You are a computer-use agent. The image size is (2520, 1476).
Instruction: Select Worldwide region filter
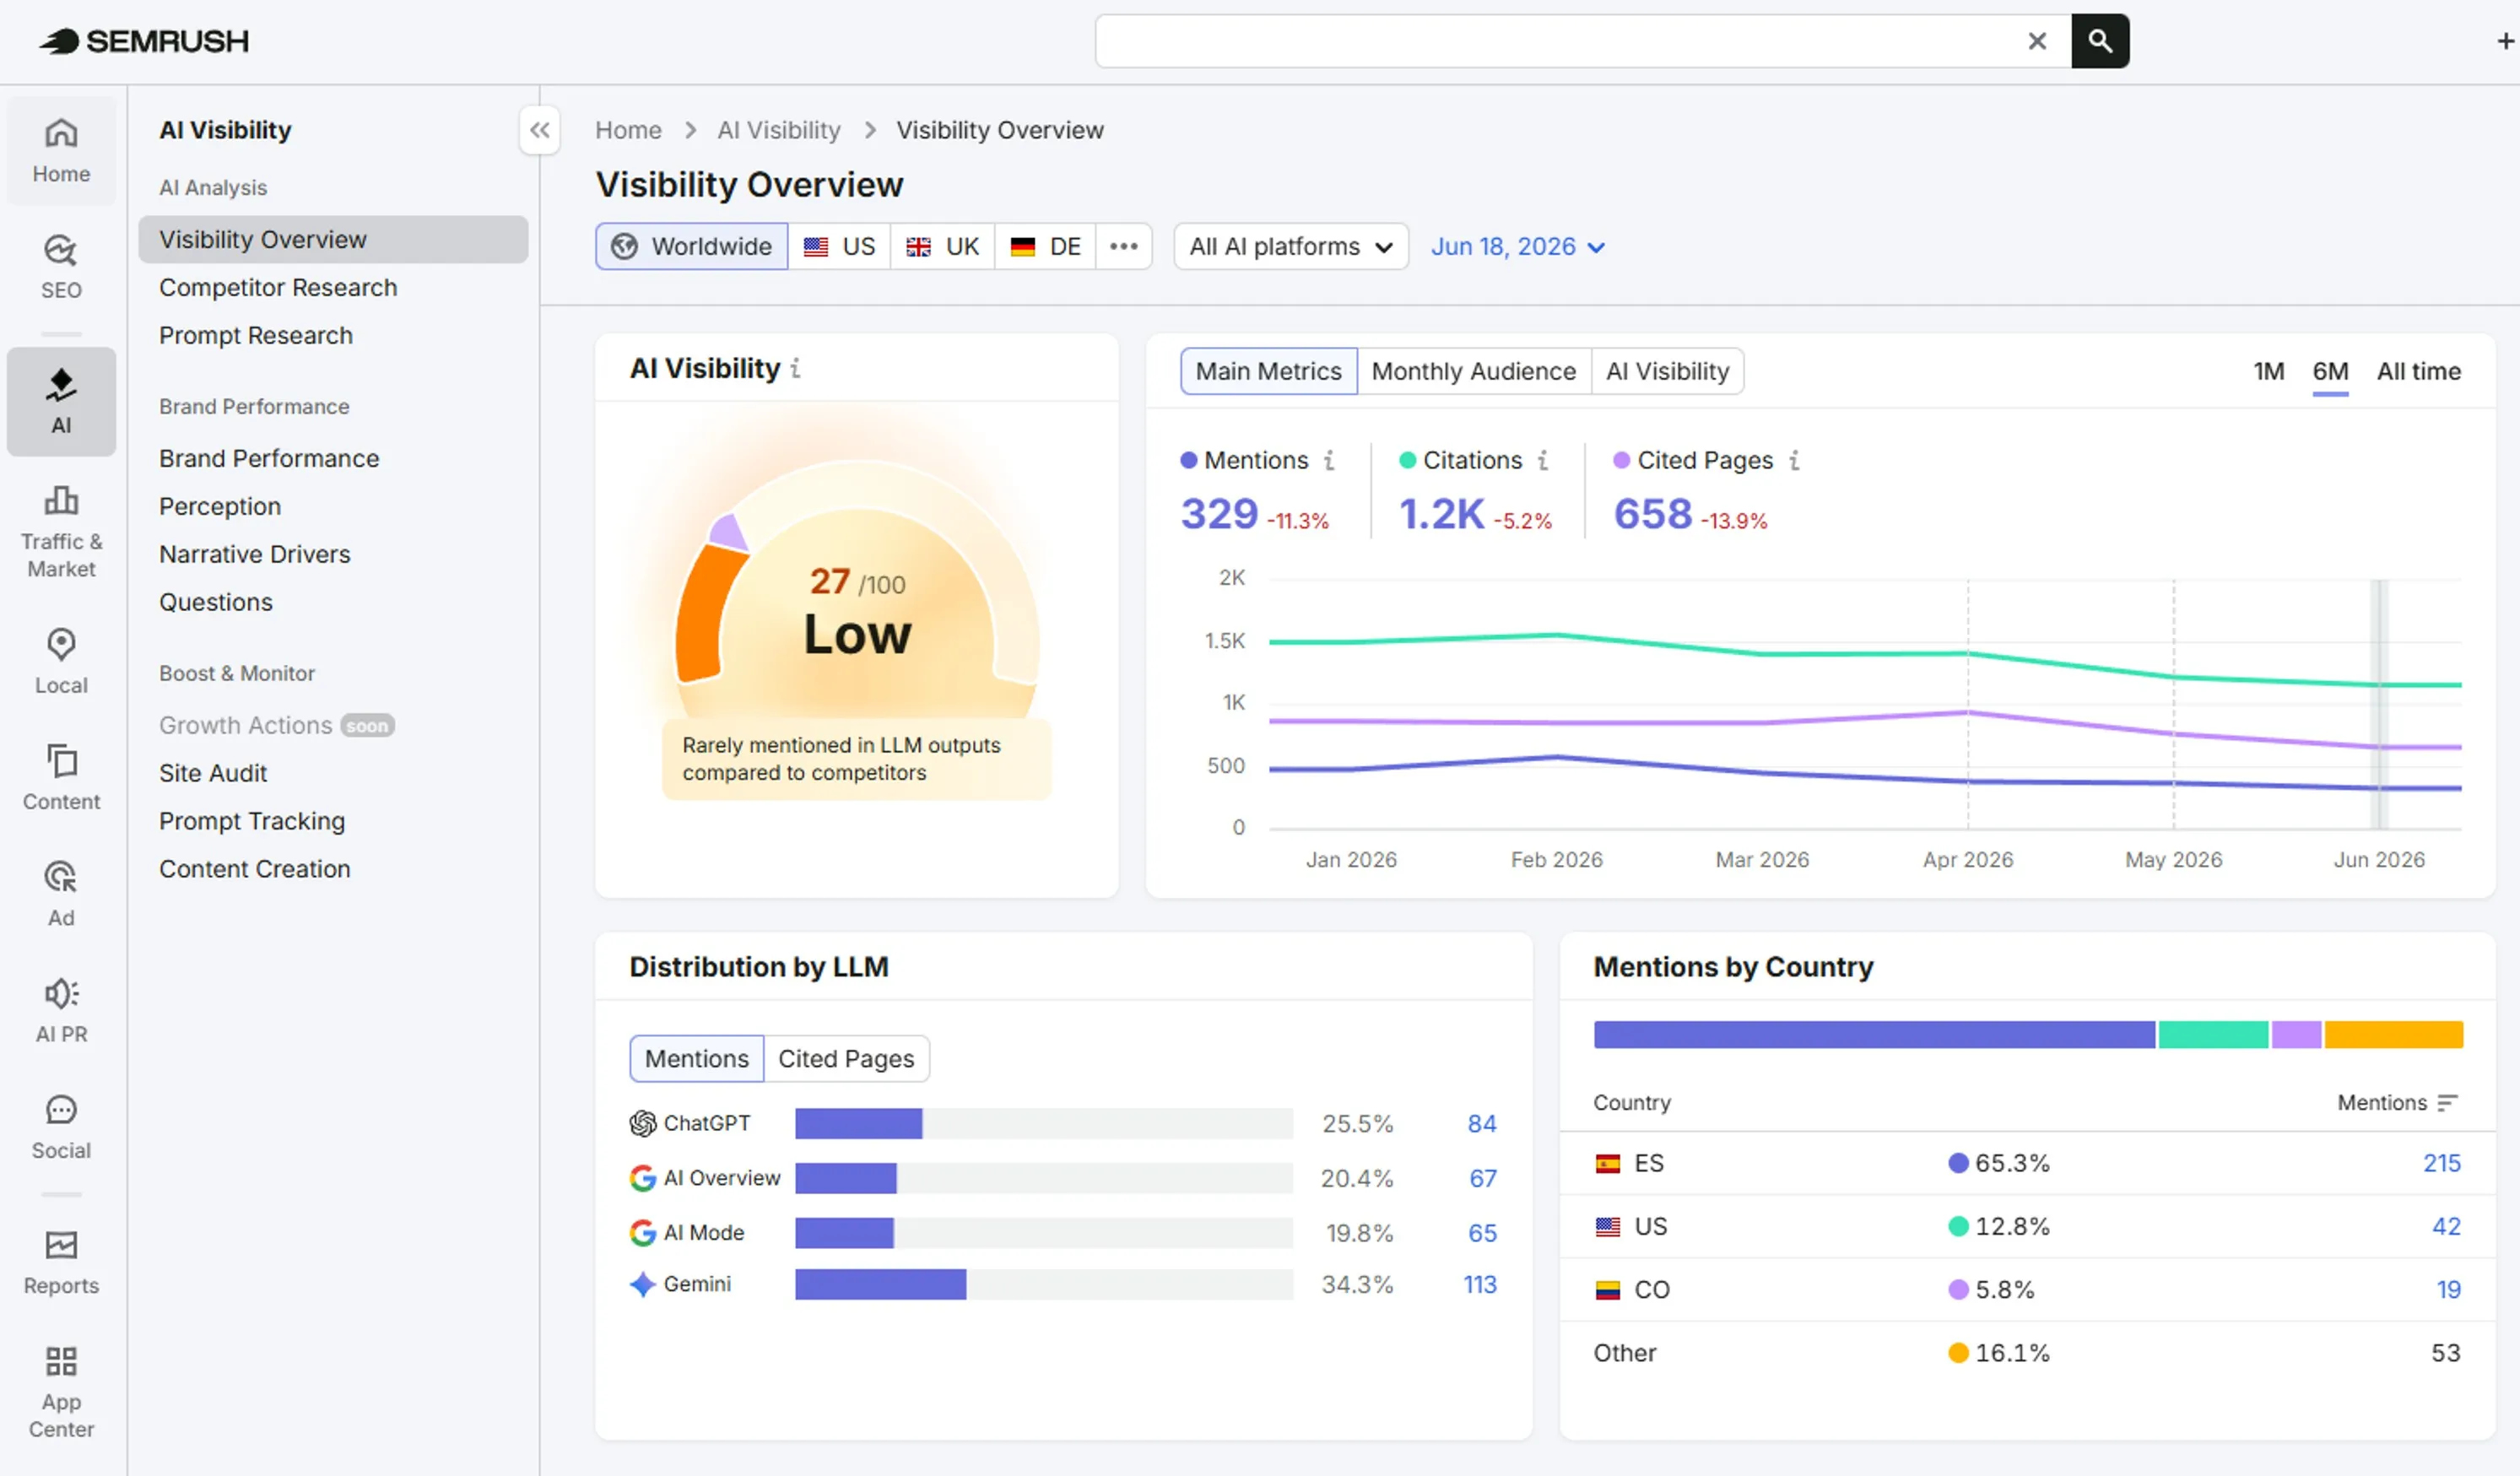coord(692,246)
